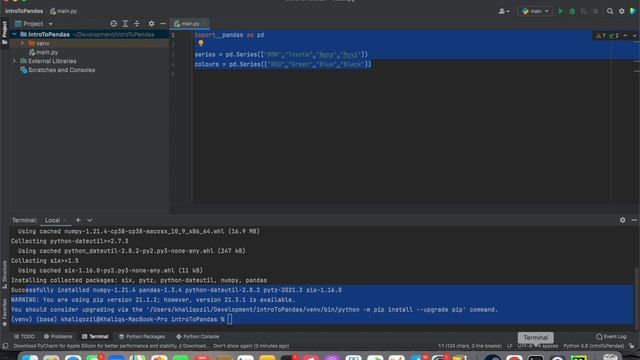Image resolution: width=640 pixels, height=360 pixels.
Task: Click import pandas line in editor
Action: tap(229, 35)
